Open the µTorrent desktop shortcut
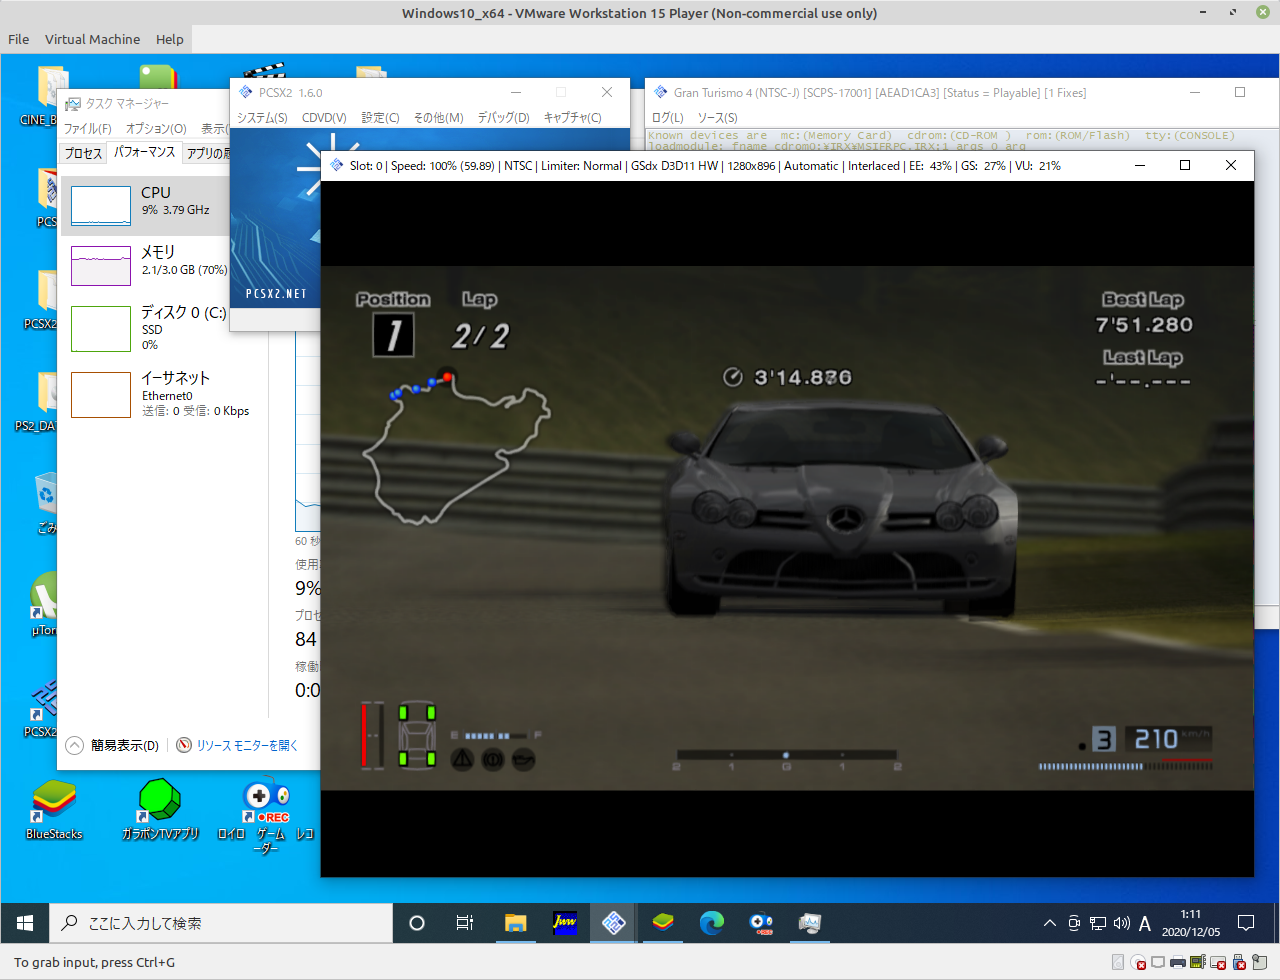 [44, 605]
